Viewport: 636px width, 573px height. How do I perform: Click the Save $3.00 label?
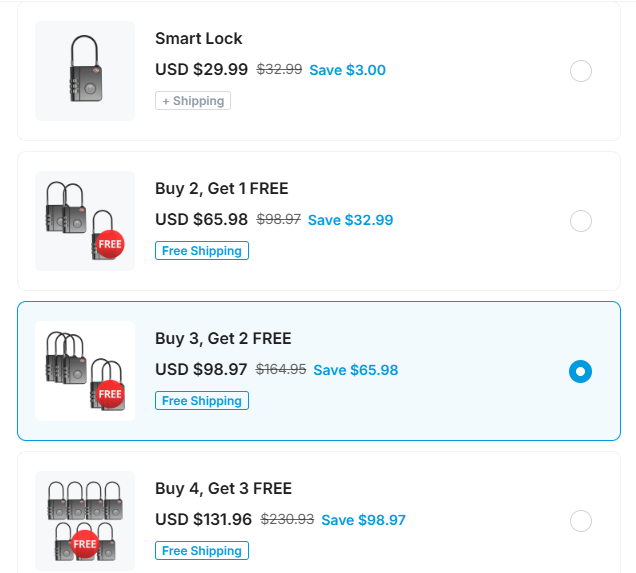348,70
